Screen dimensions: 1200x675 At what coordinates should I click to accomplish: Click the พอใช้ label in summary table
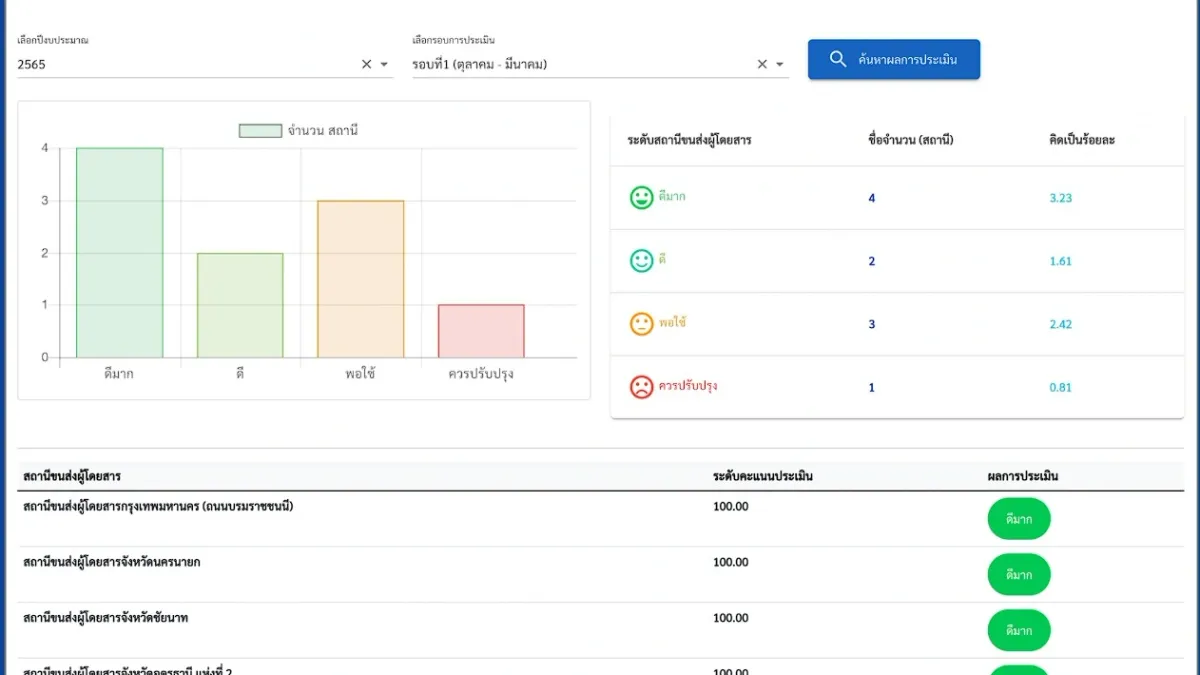[672, 323]
